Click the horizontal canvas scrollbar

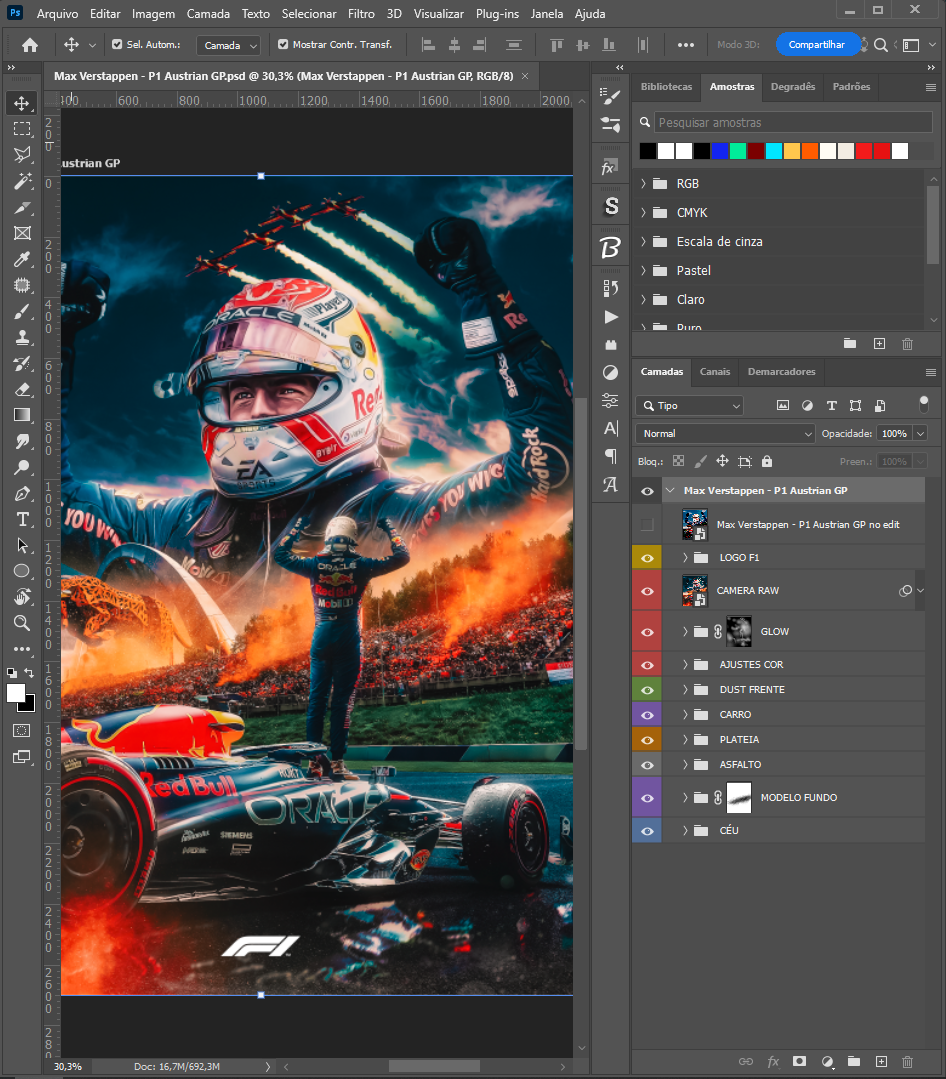click(434, 1066)
